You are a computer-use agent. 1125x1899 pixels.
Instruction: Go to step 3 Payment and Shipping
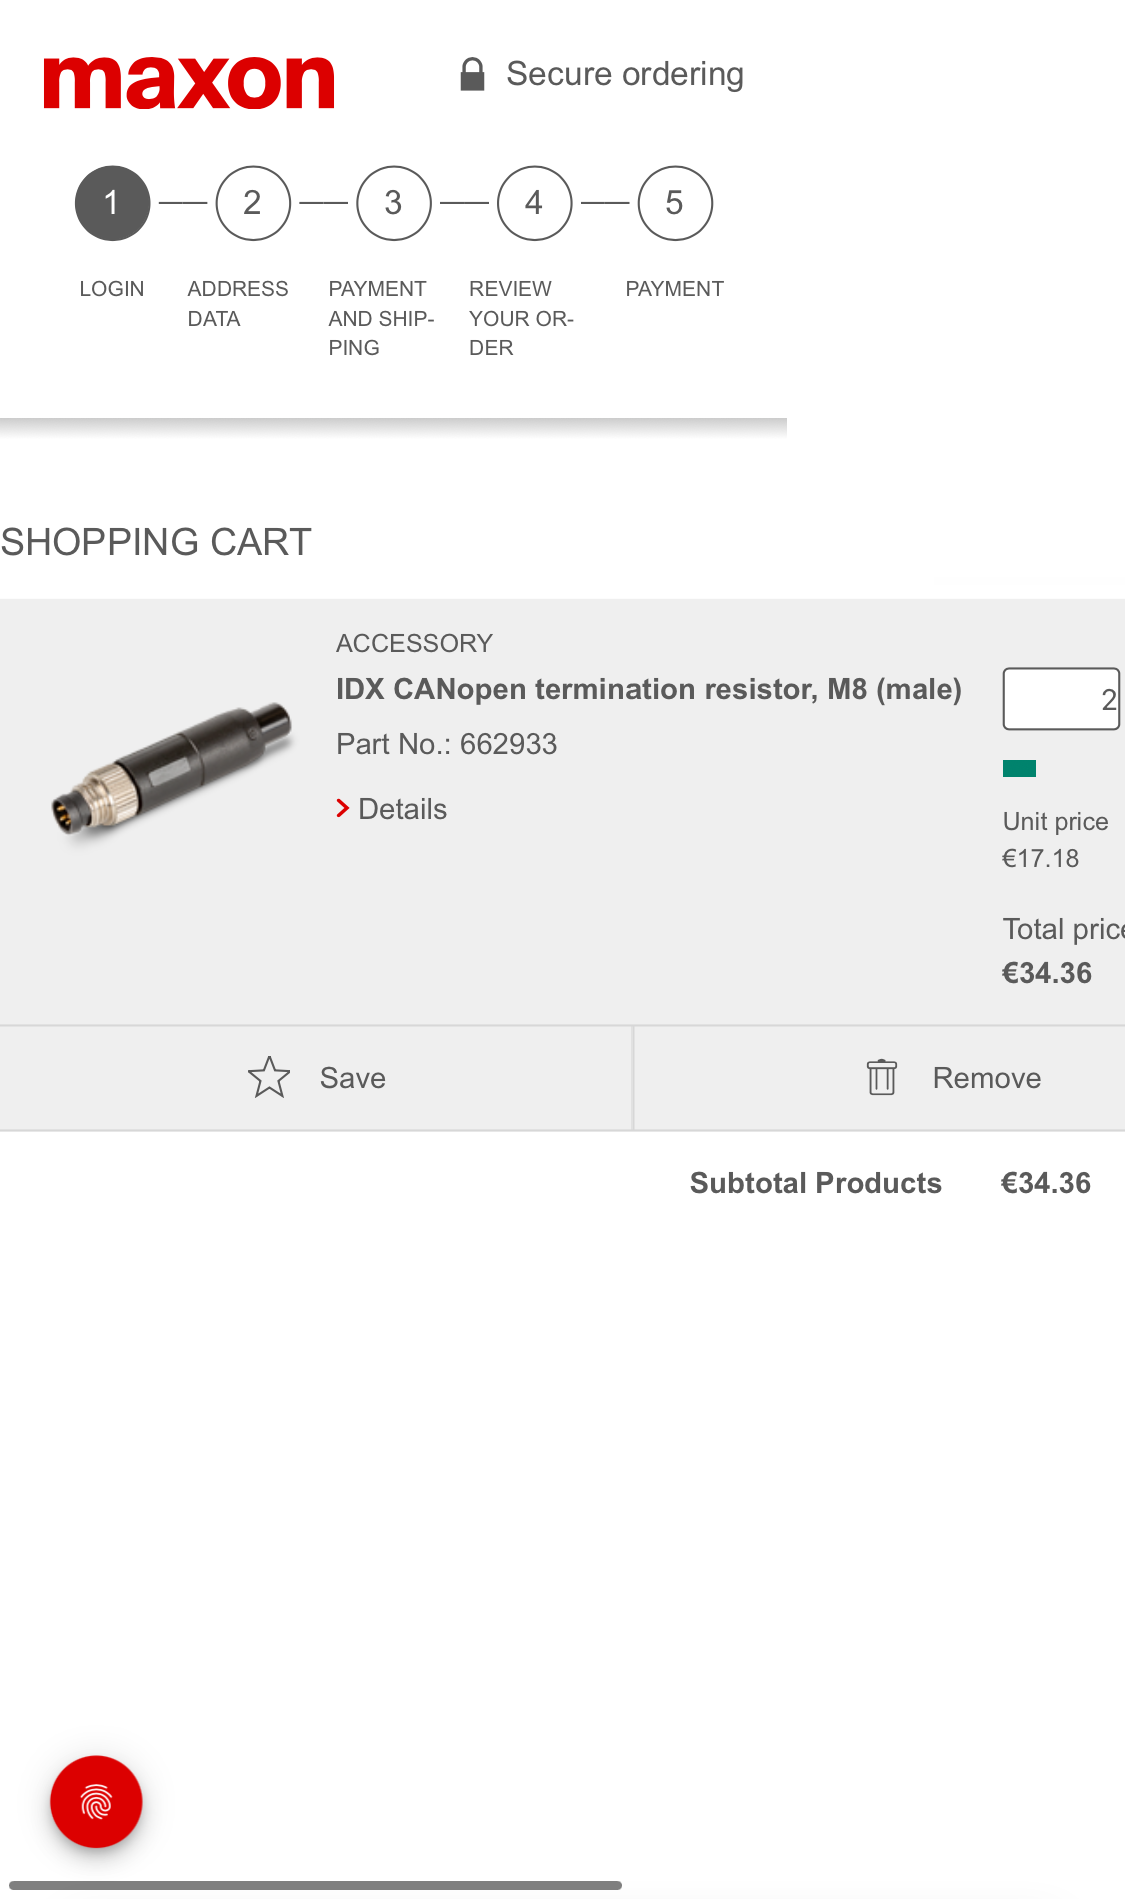(394, 203)
